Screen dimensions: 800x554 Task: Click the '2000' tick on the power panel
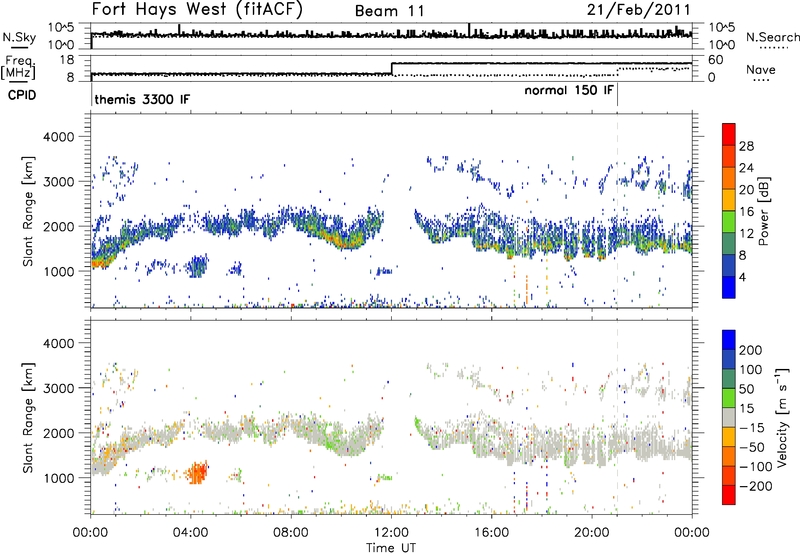coord(61,226)
